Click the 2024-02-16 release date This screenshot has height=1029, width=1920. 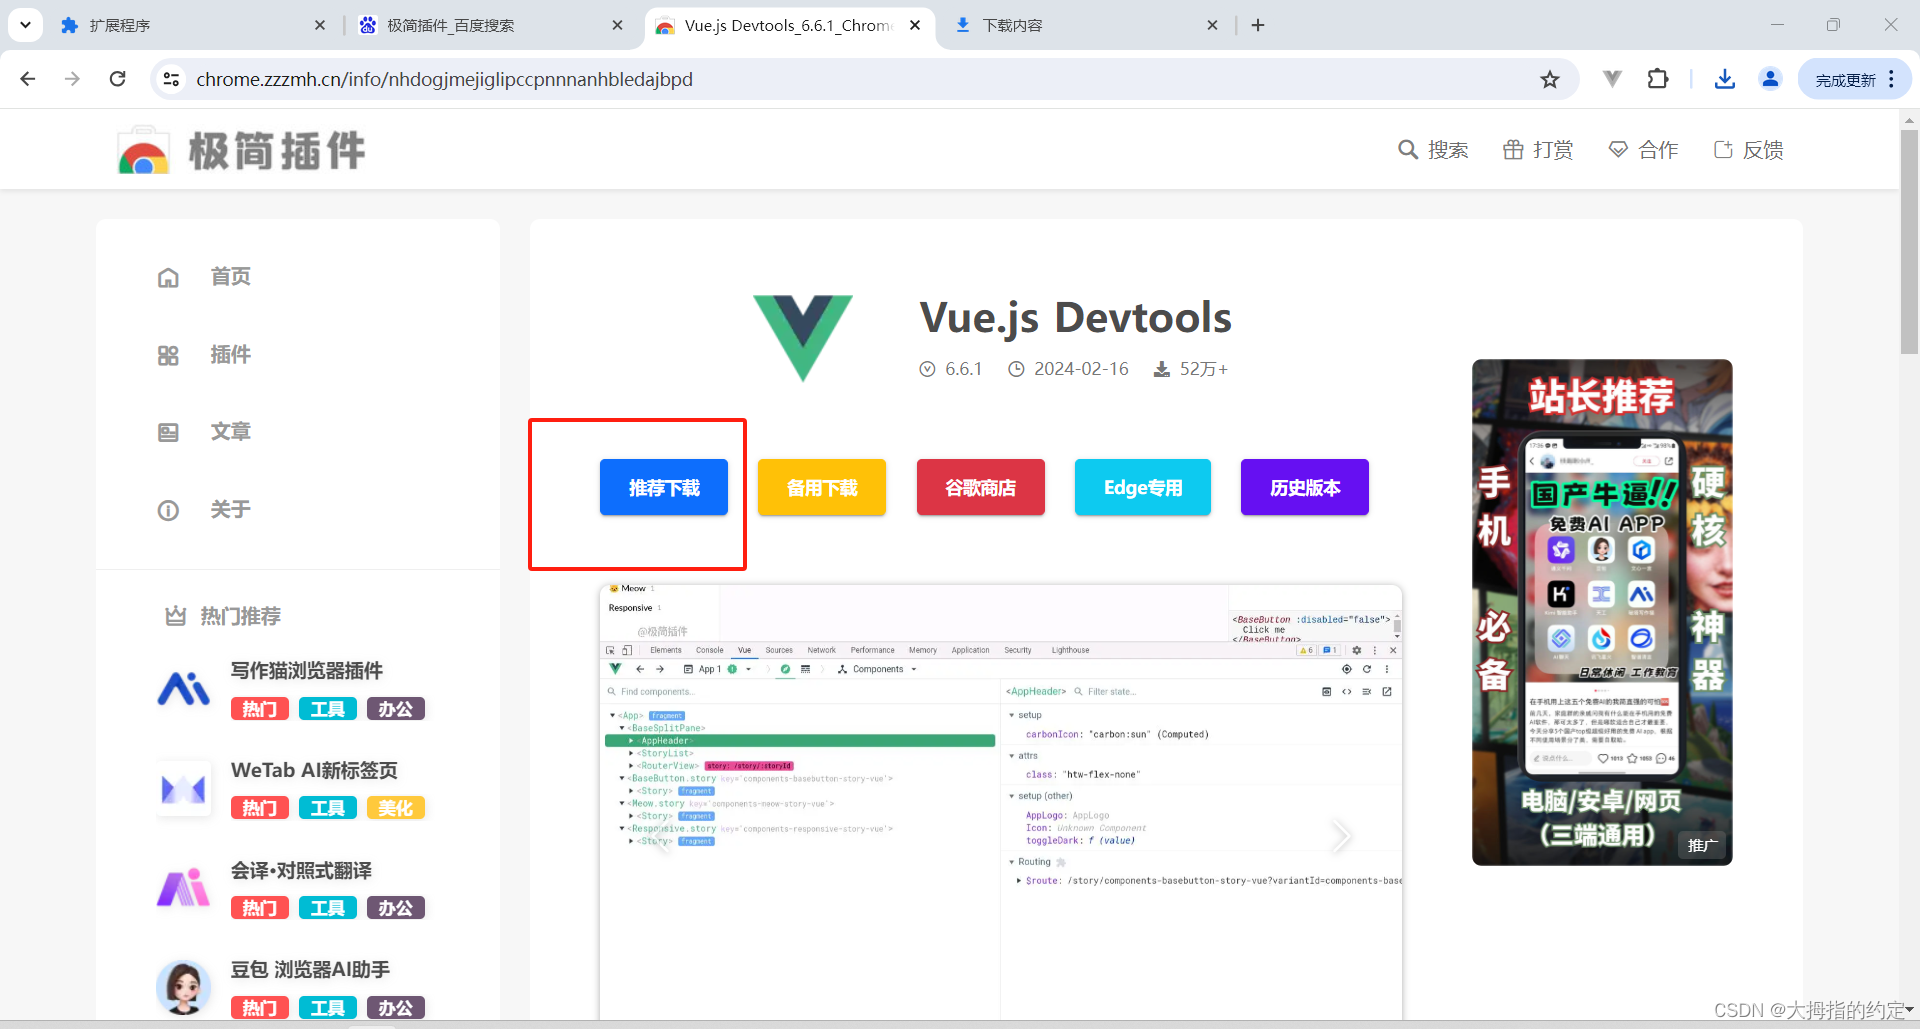pos(1081,369)
